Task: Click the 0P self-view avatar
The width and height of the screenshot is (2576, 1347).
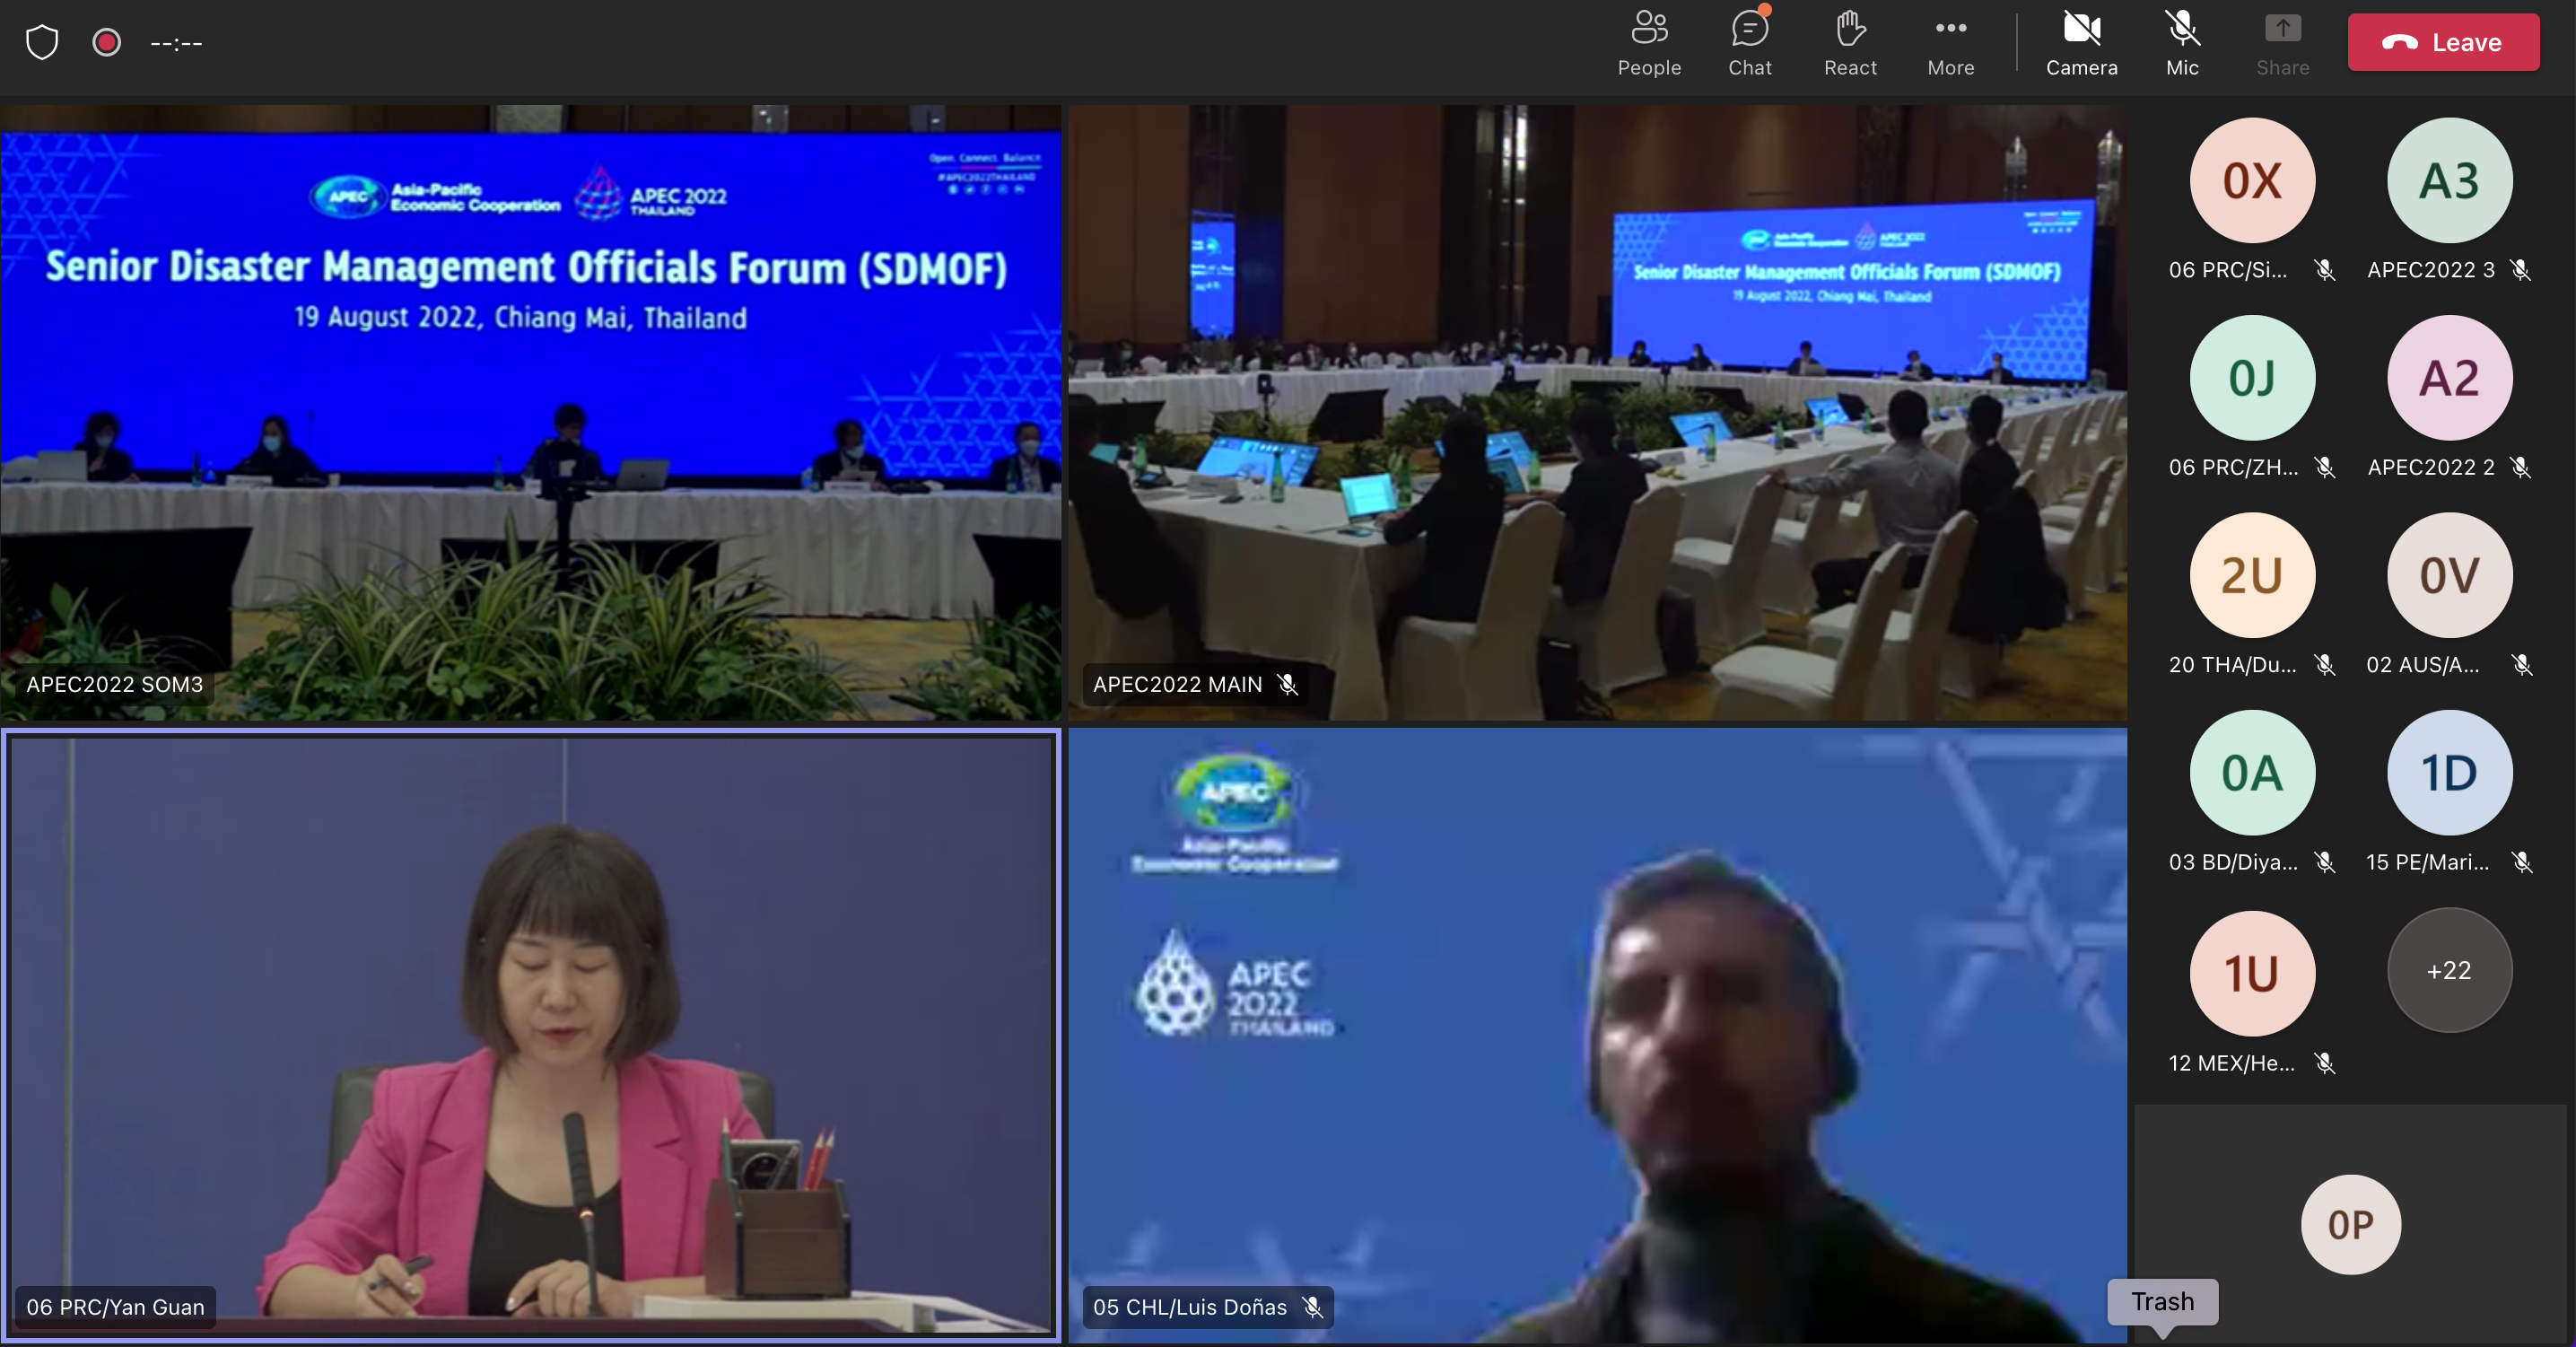Action: [x=2351, y=1224]
